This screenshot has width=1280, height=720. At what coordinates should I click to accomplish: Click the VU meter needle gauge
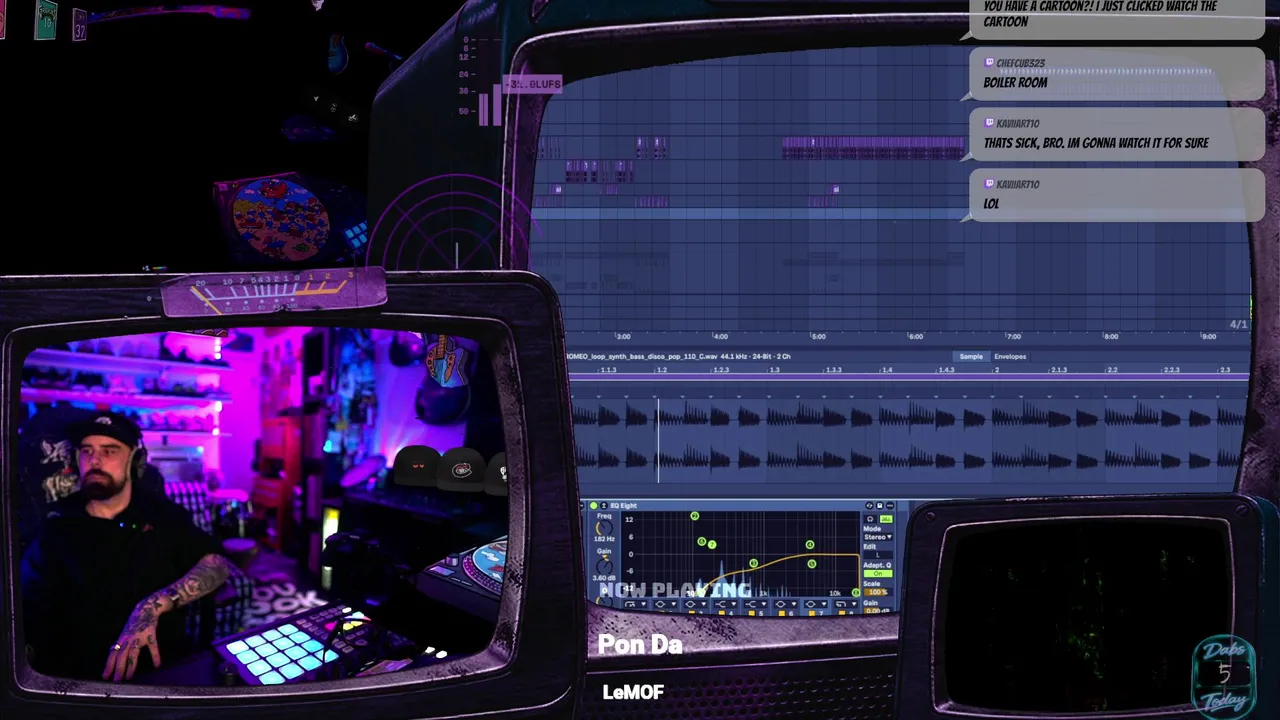coord(273,290)
